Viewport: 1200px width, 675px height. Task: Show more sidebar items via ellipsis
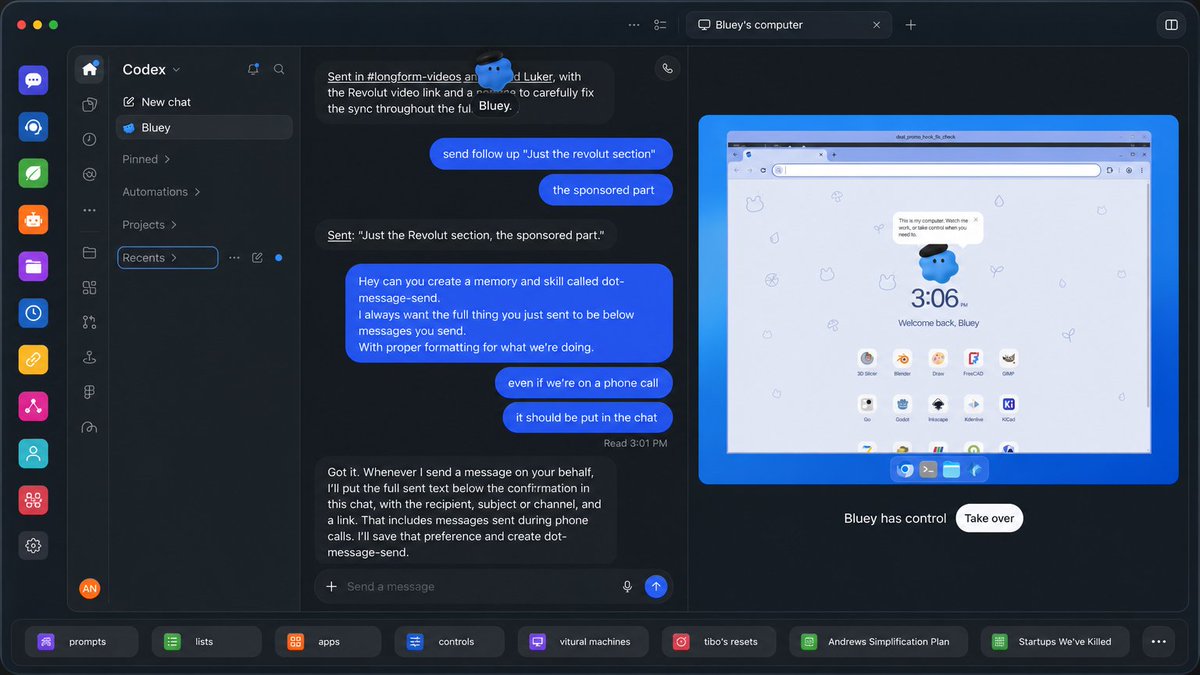(89, 210)
